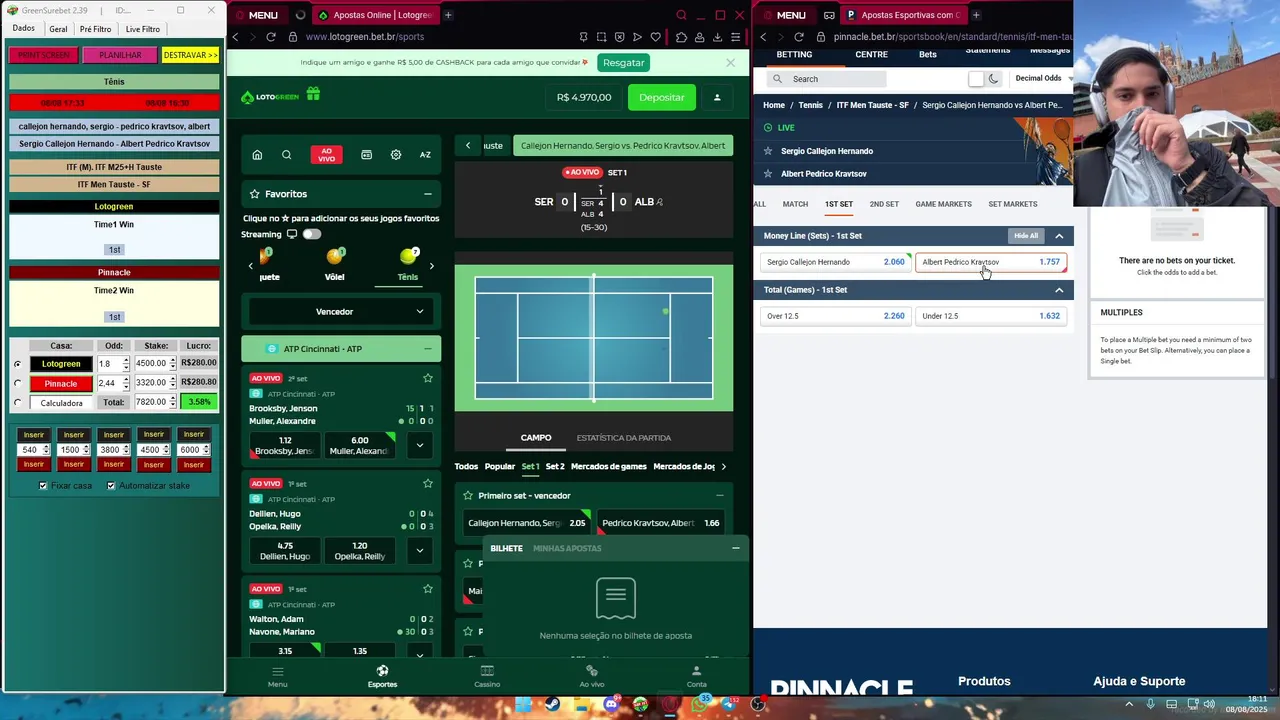Click the Lotogreen gift box icon
Screen dimensions: 1280x720
[313, 95]
